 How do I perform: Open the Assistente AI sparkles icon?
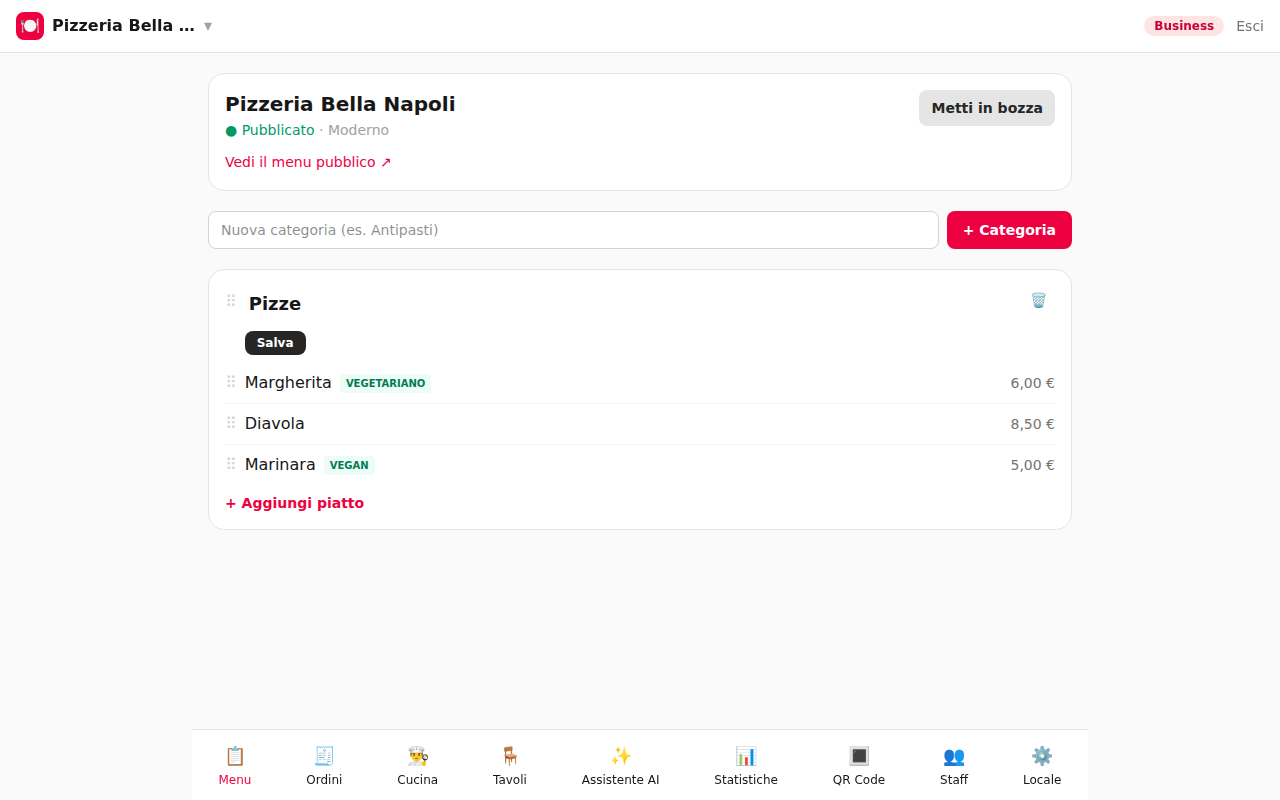621,756
